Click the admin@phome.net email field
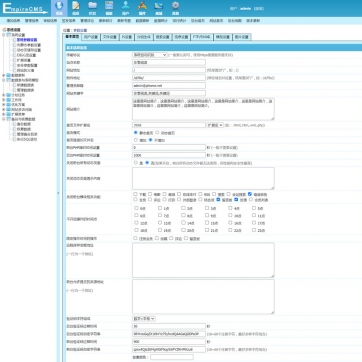Image resolution: width=362 pixels, height=362 pixels. (169, 85)
